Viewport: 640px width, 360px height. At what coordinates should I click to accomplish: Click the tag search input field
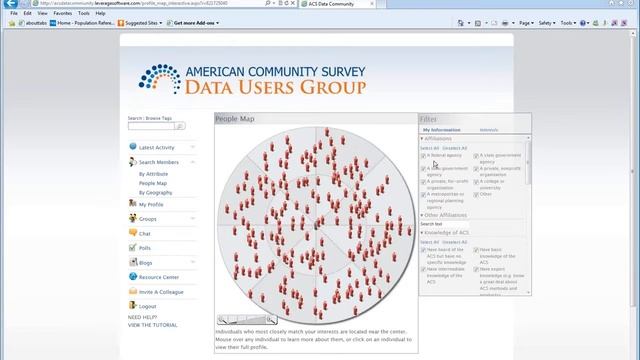click(151, 126)
